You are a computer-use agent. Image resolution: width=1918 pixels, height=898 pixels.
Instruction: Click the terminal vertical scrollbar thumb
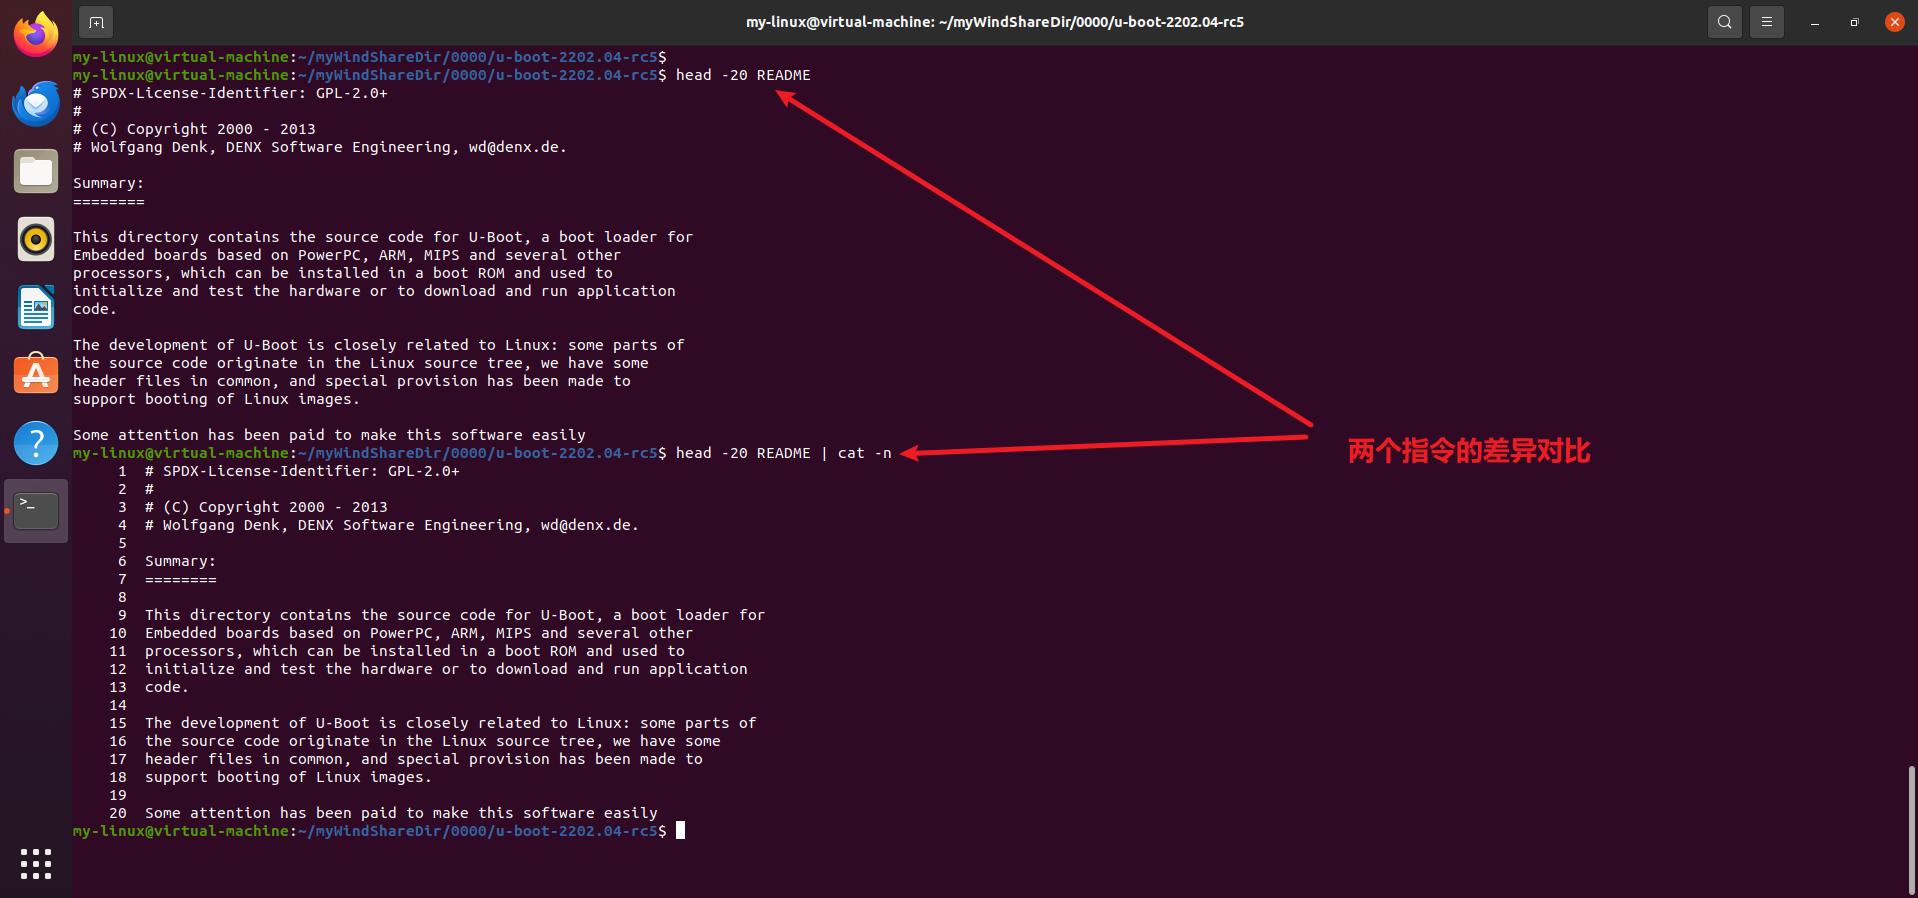1912,830
